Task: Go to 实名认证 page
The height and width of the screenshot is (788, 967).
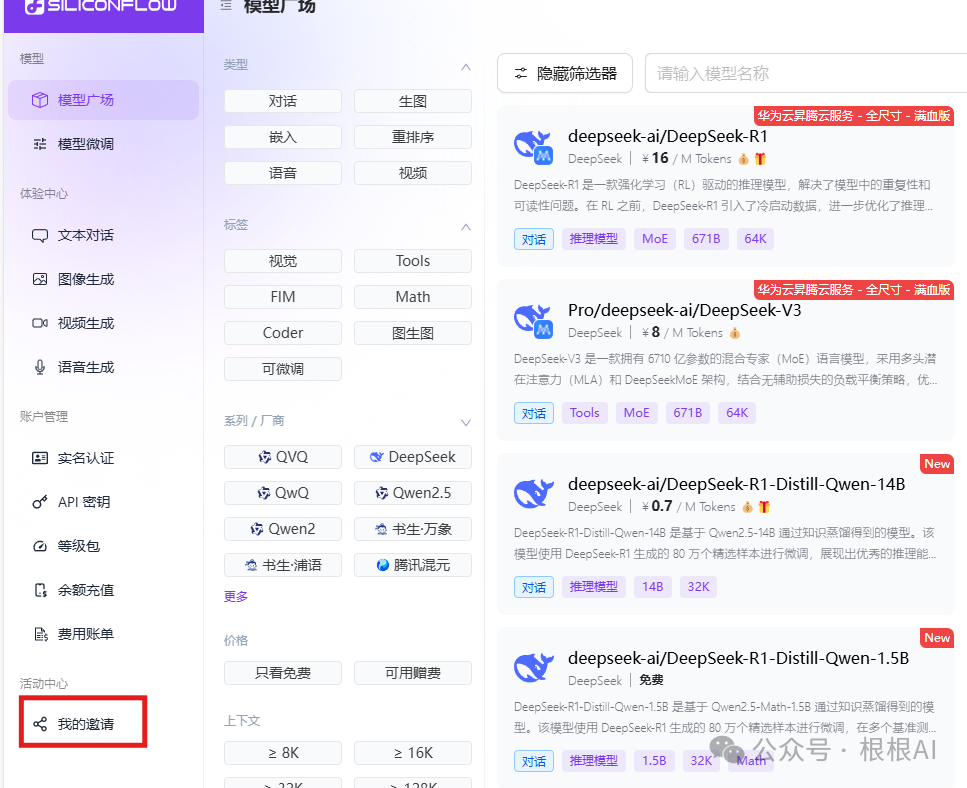Action: tap(103, 458)
